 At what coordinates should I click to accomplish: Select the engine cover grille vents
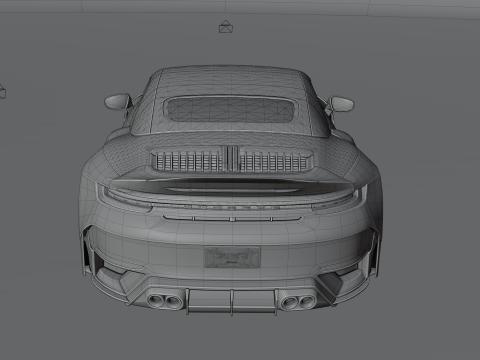click(x=231, y=159)
